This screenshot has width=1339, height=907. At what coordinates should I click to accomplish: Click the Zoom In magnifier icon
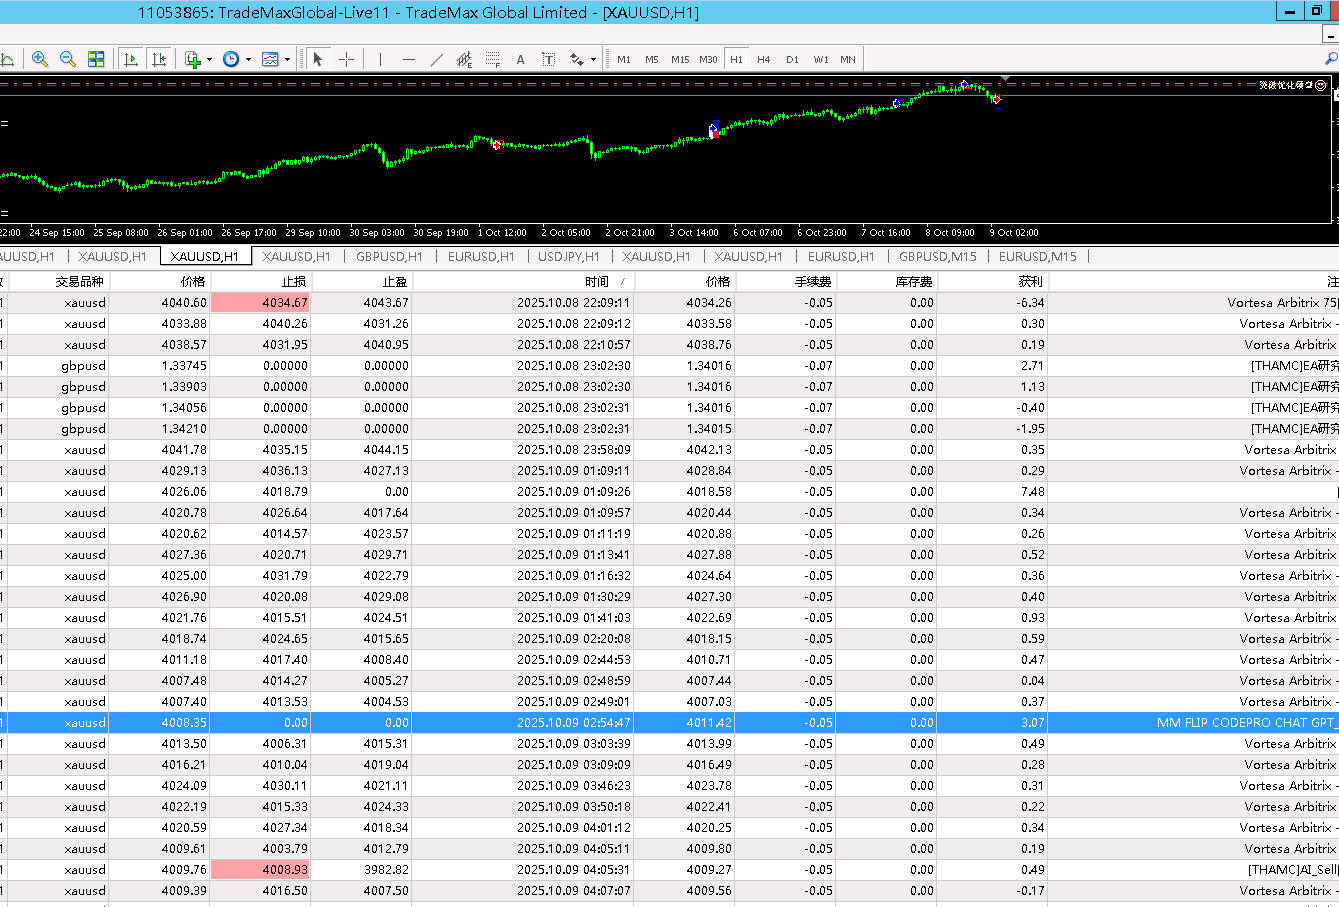pyautogui.click(x=40, y=59)
